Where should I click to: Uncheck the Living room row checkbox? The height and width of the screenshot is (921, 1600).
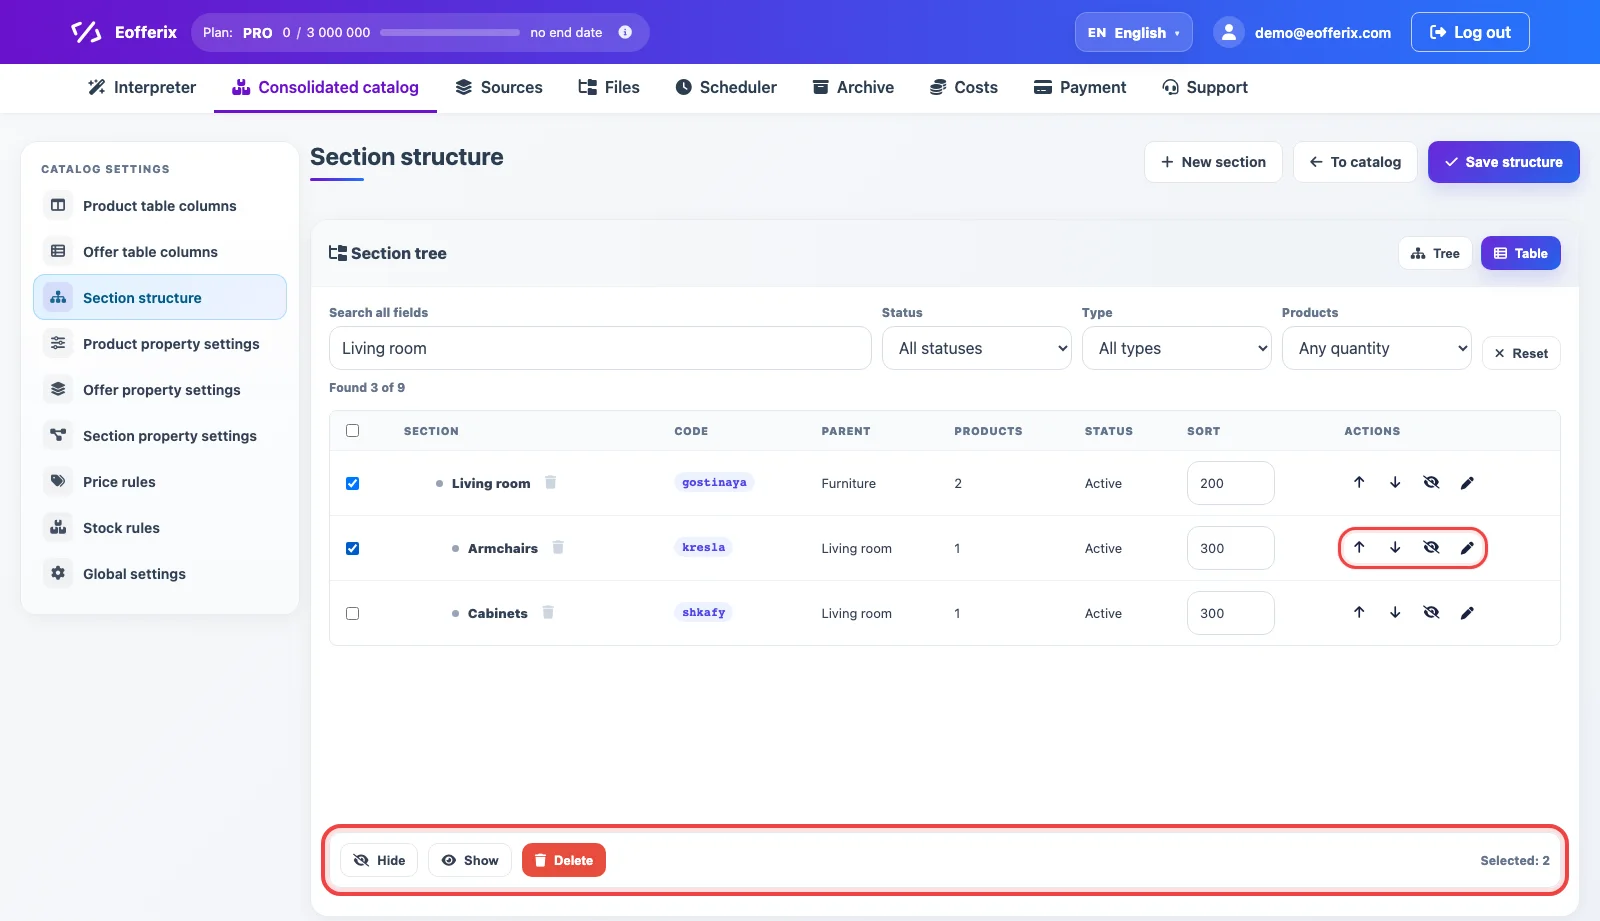point(352,483)
